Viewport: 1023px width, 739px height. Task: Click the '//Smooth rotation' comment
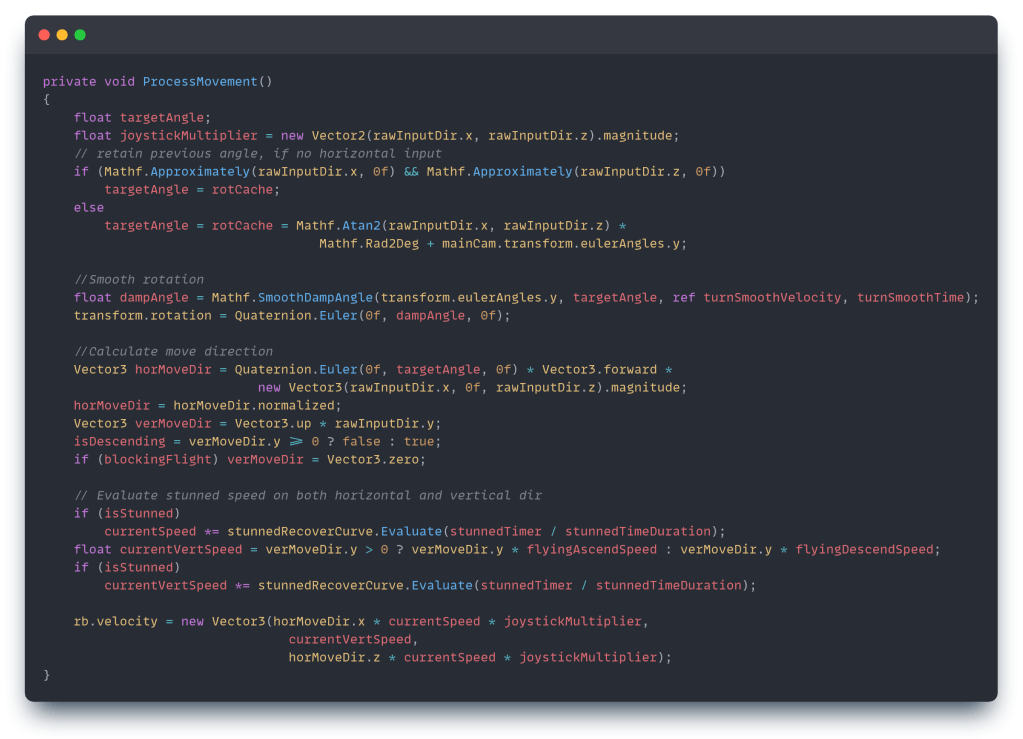138,279
